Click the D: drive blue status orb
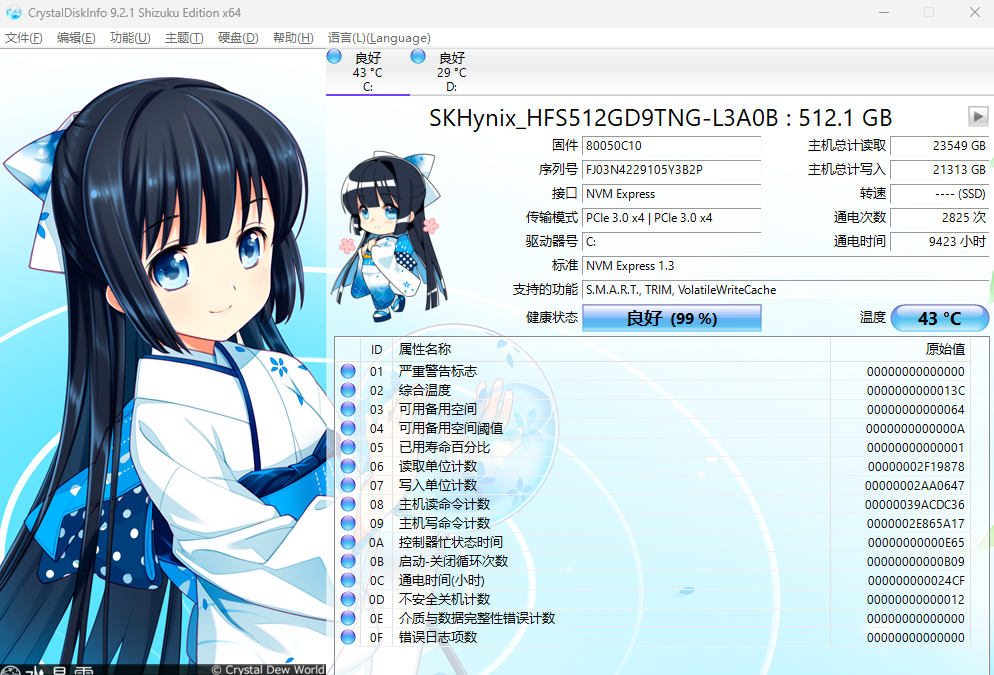 (418, 56)
